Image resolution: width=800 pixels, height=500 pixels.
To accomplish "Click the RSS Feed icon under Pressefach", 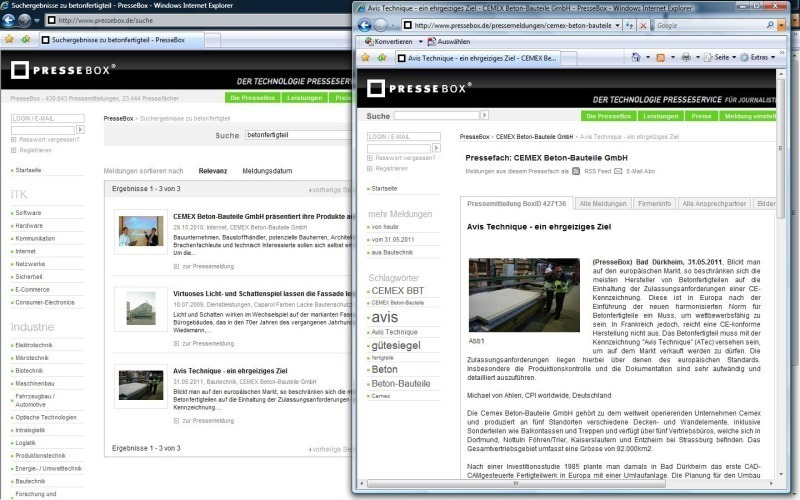I will point(576,171).
